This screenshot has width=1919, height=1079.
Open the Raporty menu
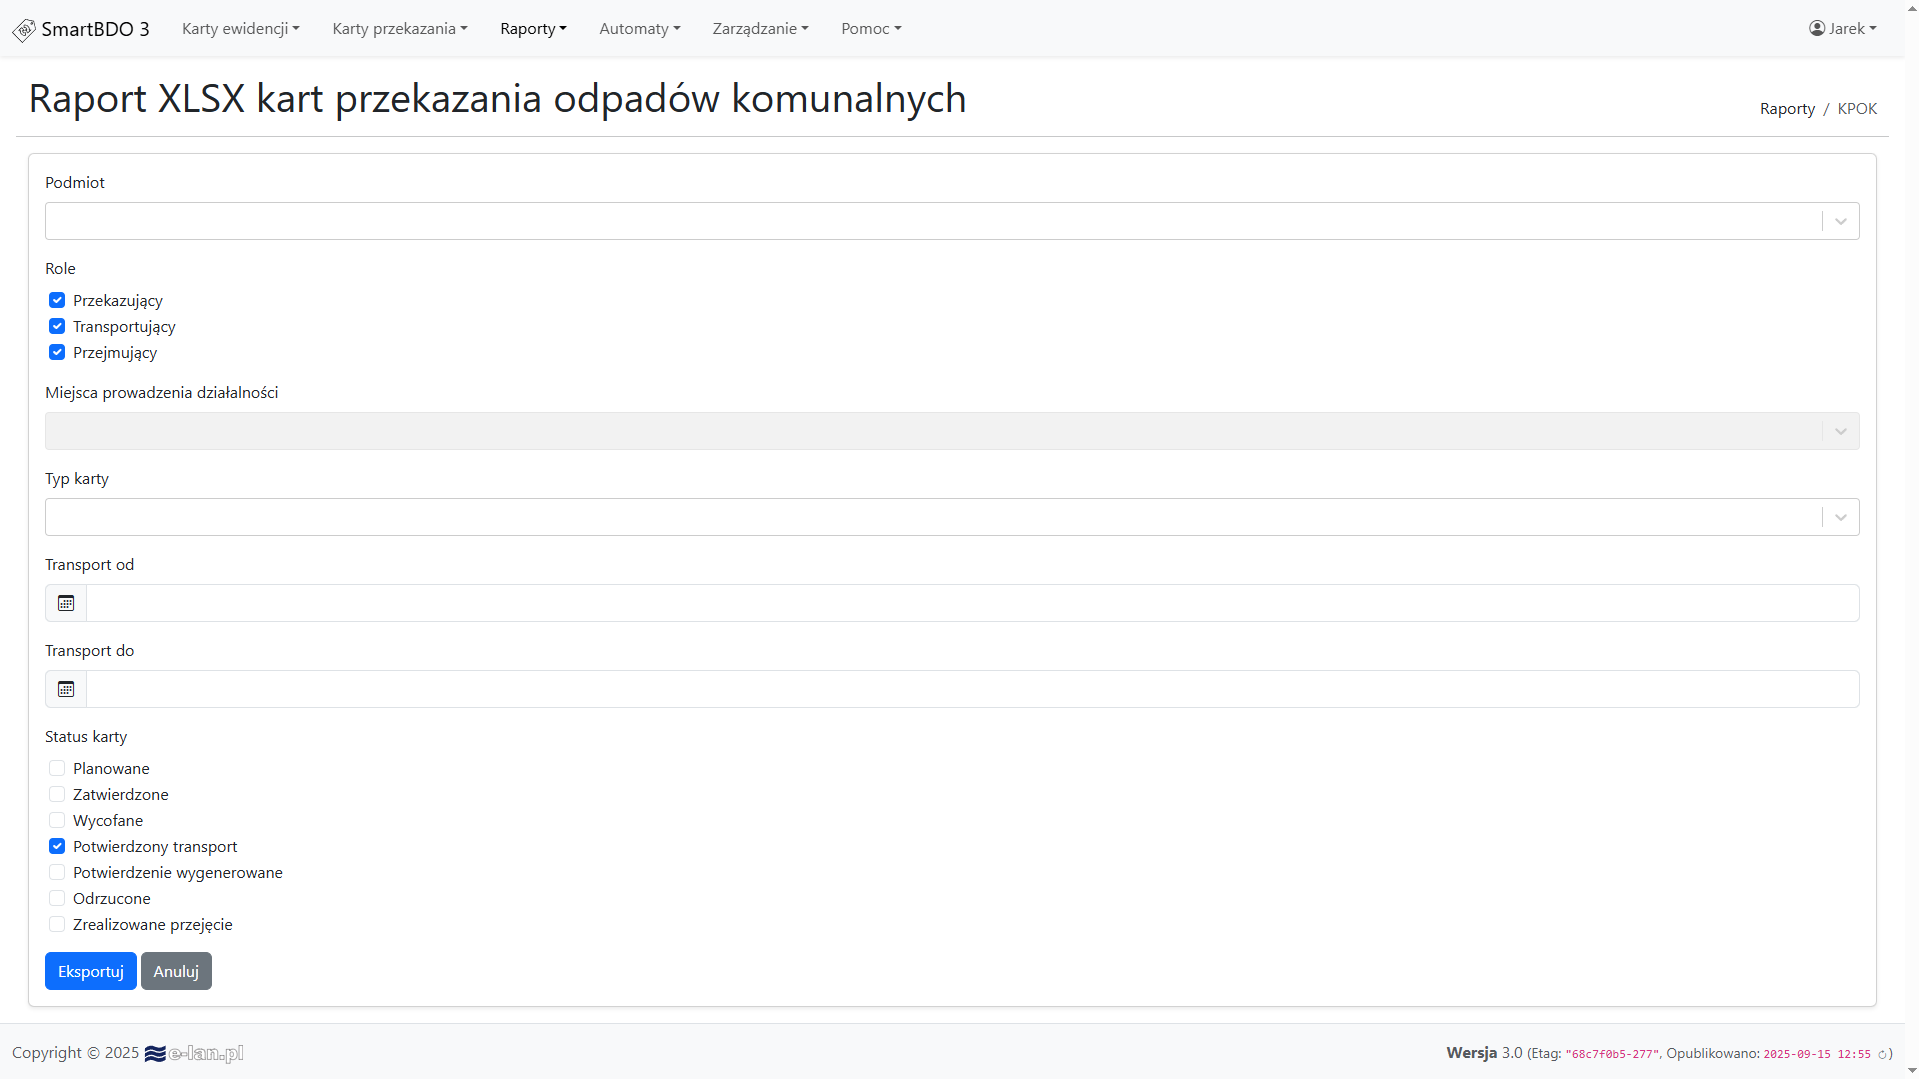(533, 29)
